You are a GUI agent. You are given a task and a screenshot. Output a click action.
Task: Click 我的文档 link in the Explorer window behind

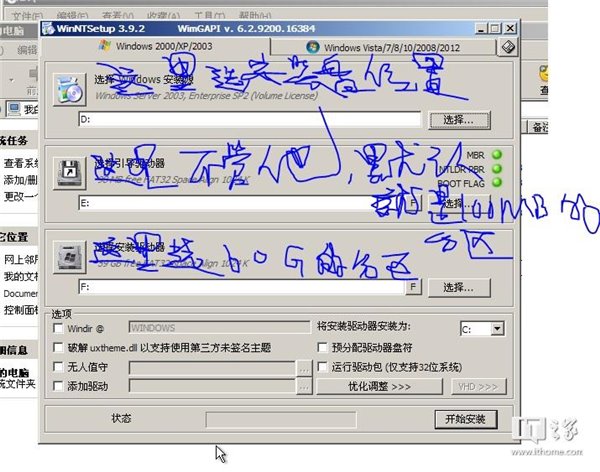point(21,276)
